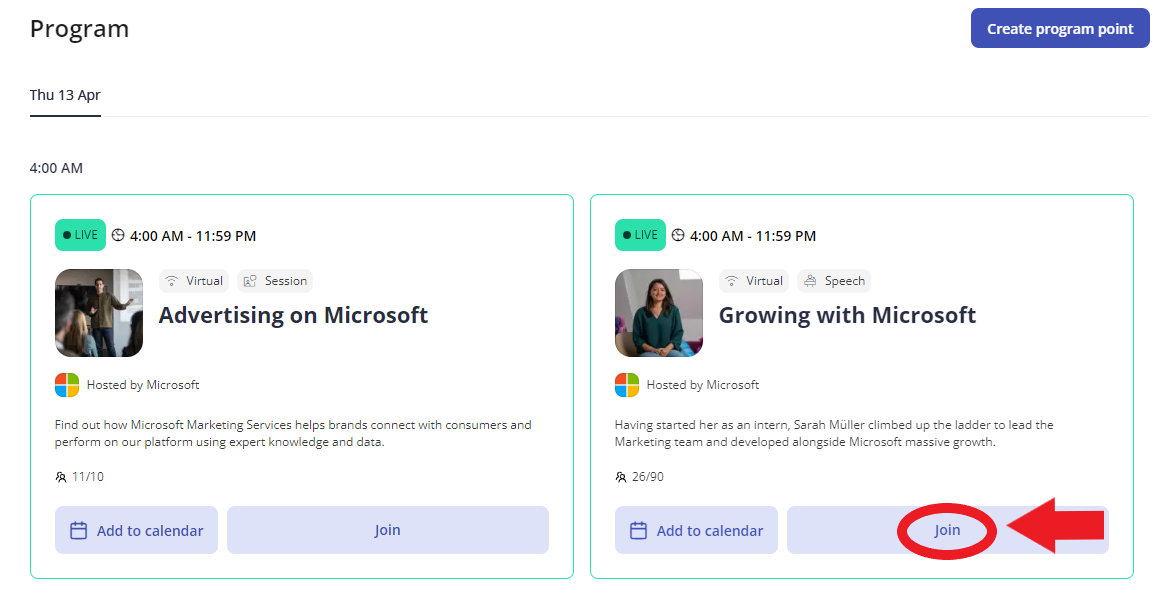Viewport: 1168px width, 591px height.
Task: Click the calendar icon in the Growing card
Action: tap(638, 531)
